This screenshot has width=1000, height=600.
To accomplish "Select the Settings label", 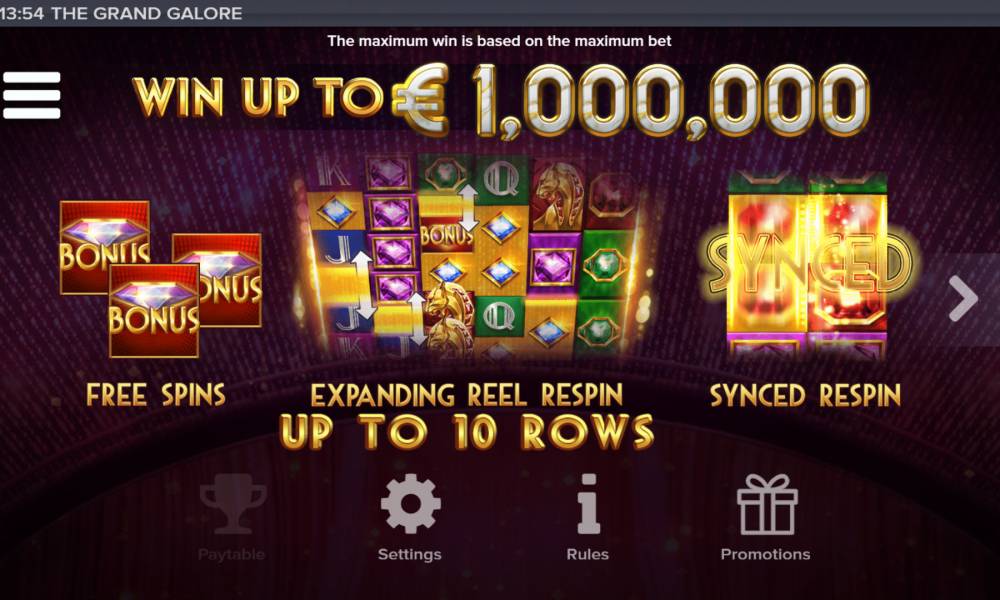I will click(x=409, y=554).
